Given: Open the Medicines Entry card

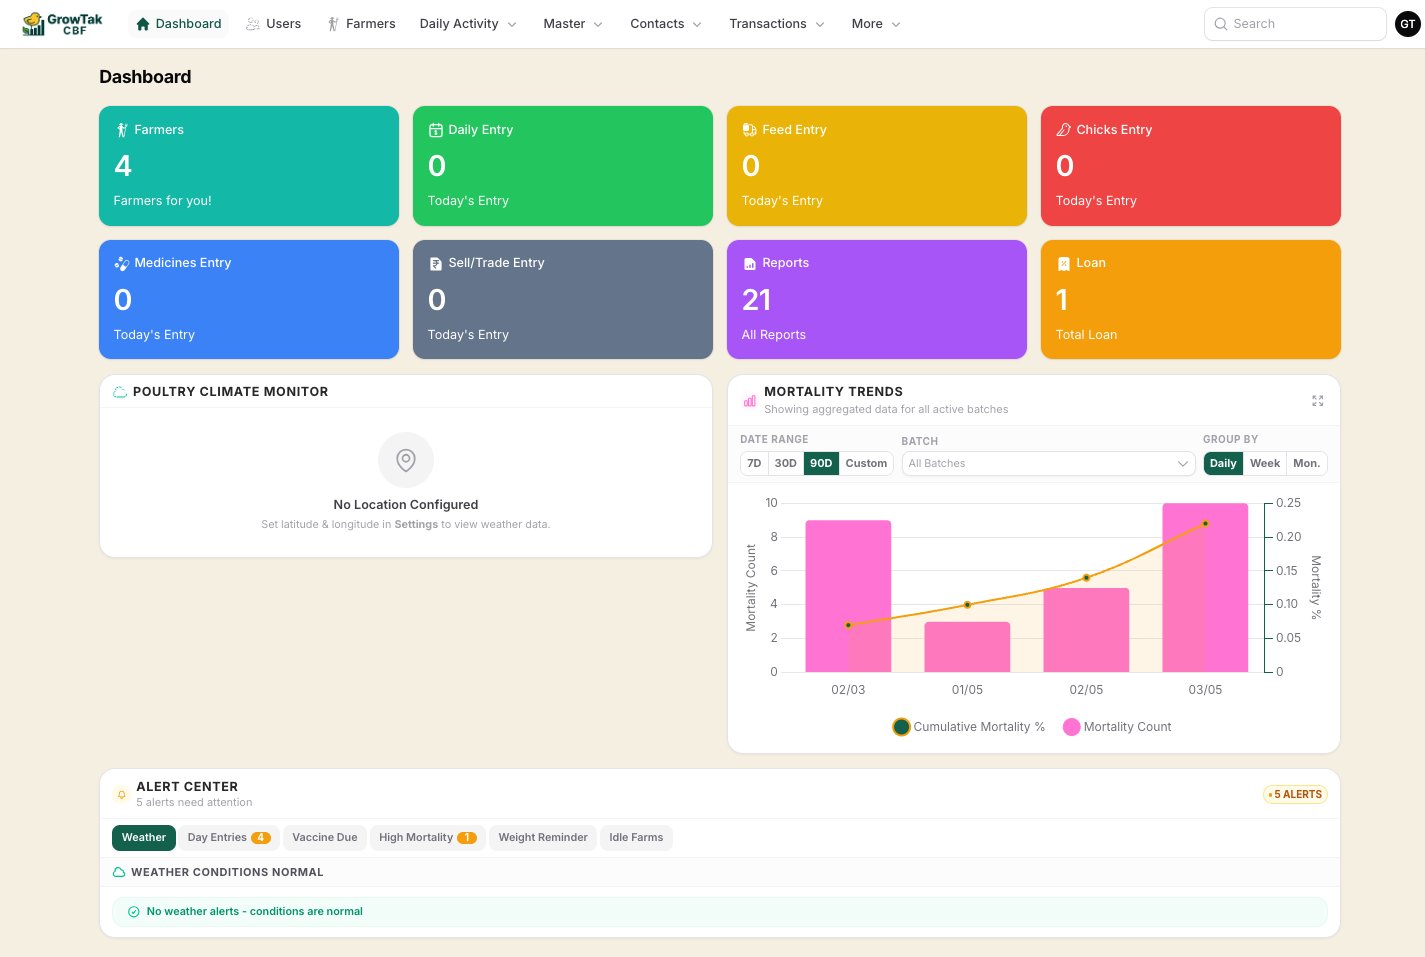Looking at the screenshot, I should [x=249, y=299].
